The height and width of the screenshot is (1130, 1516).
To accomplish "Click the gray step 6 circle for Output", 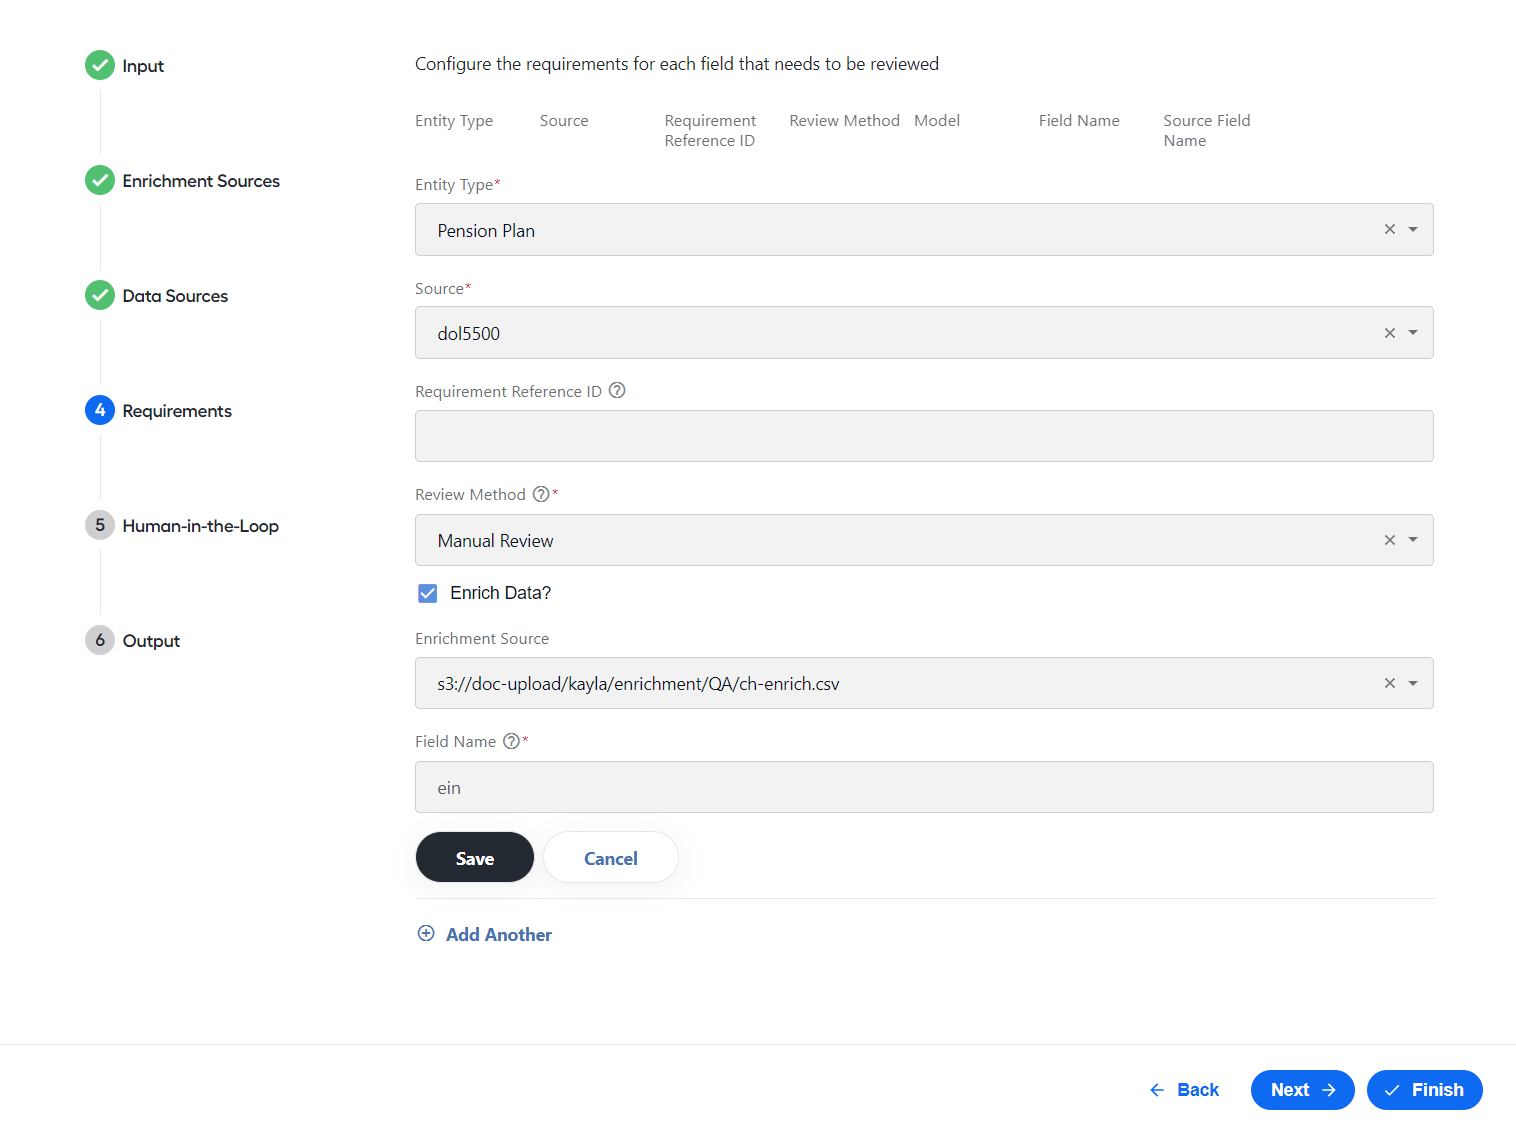I will [x=100, y=640].
